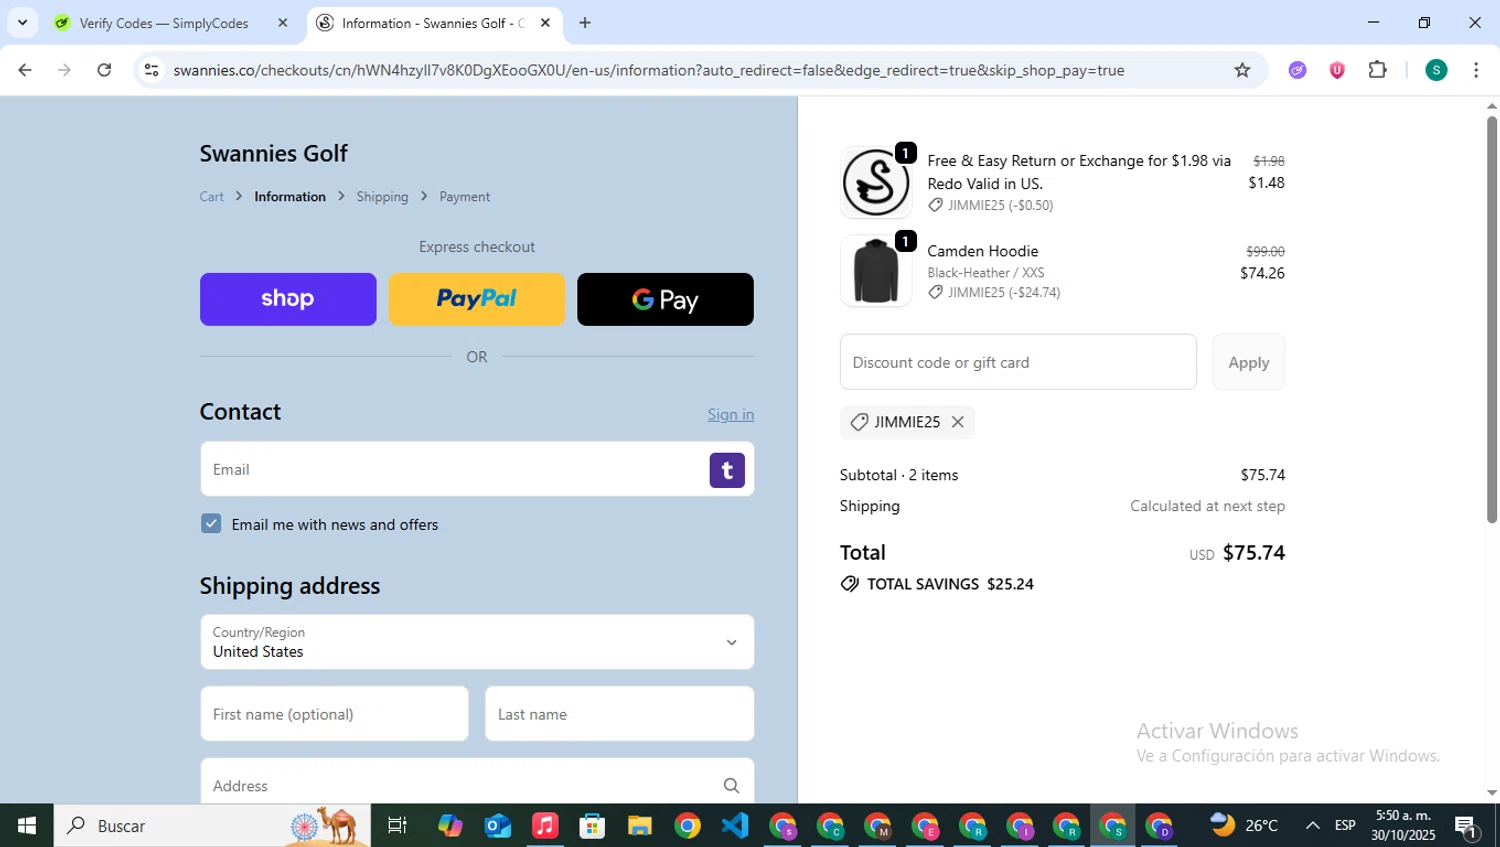Click the Swannies Golf store title
Viewport: 1500px width, 847px height.
point(274,153)
